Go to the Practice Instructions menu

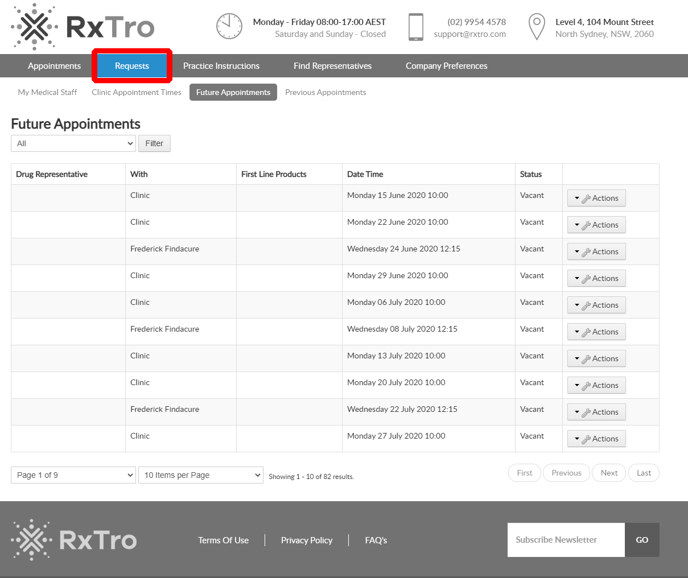(221, 66)
